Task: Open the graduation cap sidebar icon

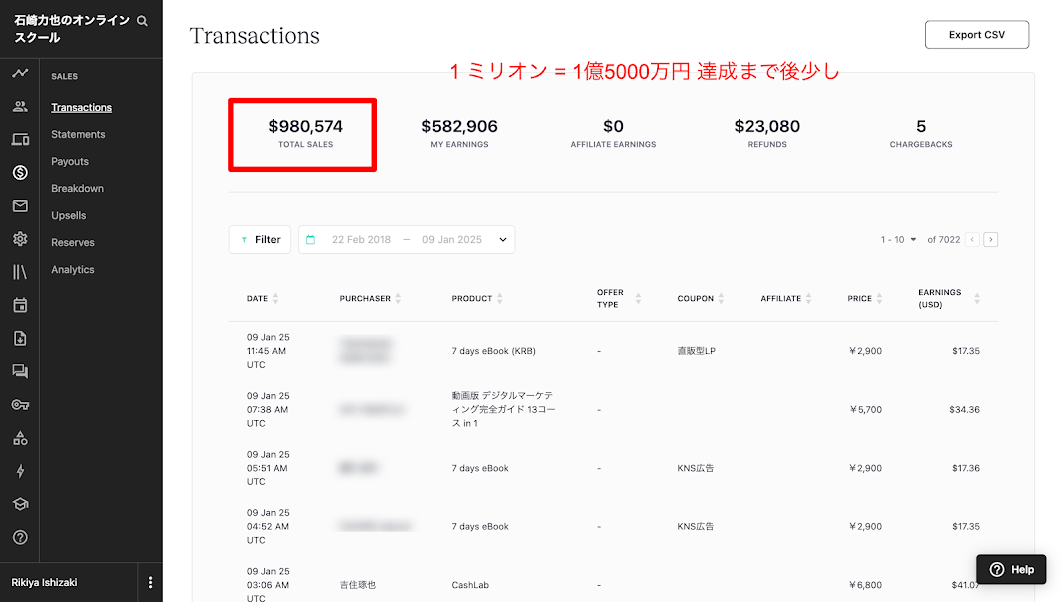Action: (x=20, y=504)
